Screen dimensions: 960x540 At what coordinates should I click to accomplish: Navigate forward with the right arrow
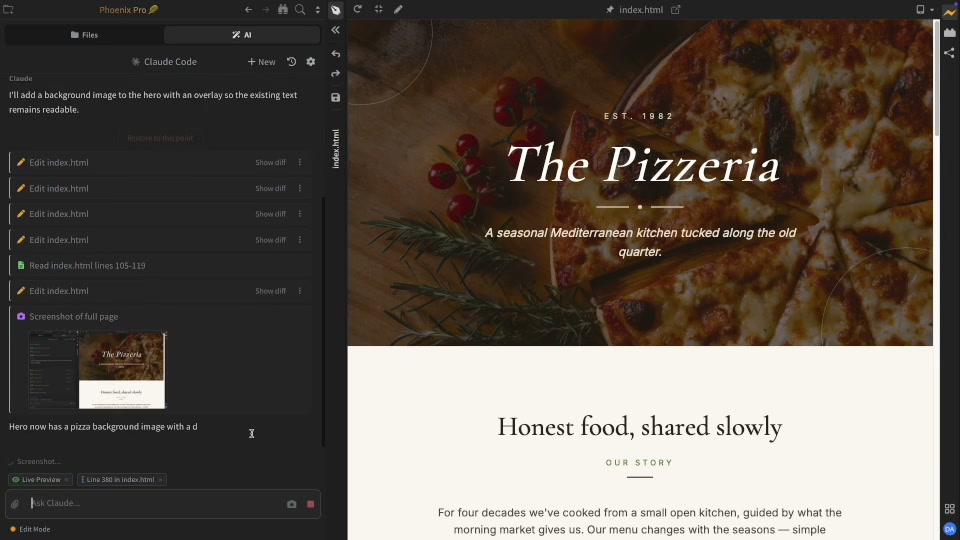click(266, 10)
